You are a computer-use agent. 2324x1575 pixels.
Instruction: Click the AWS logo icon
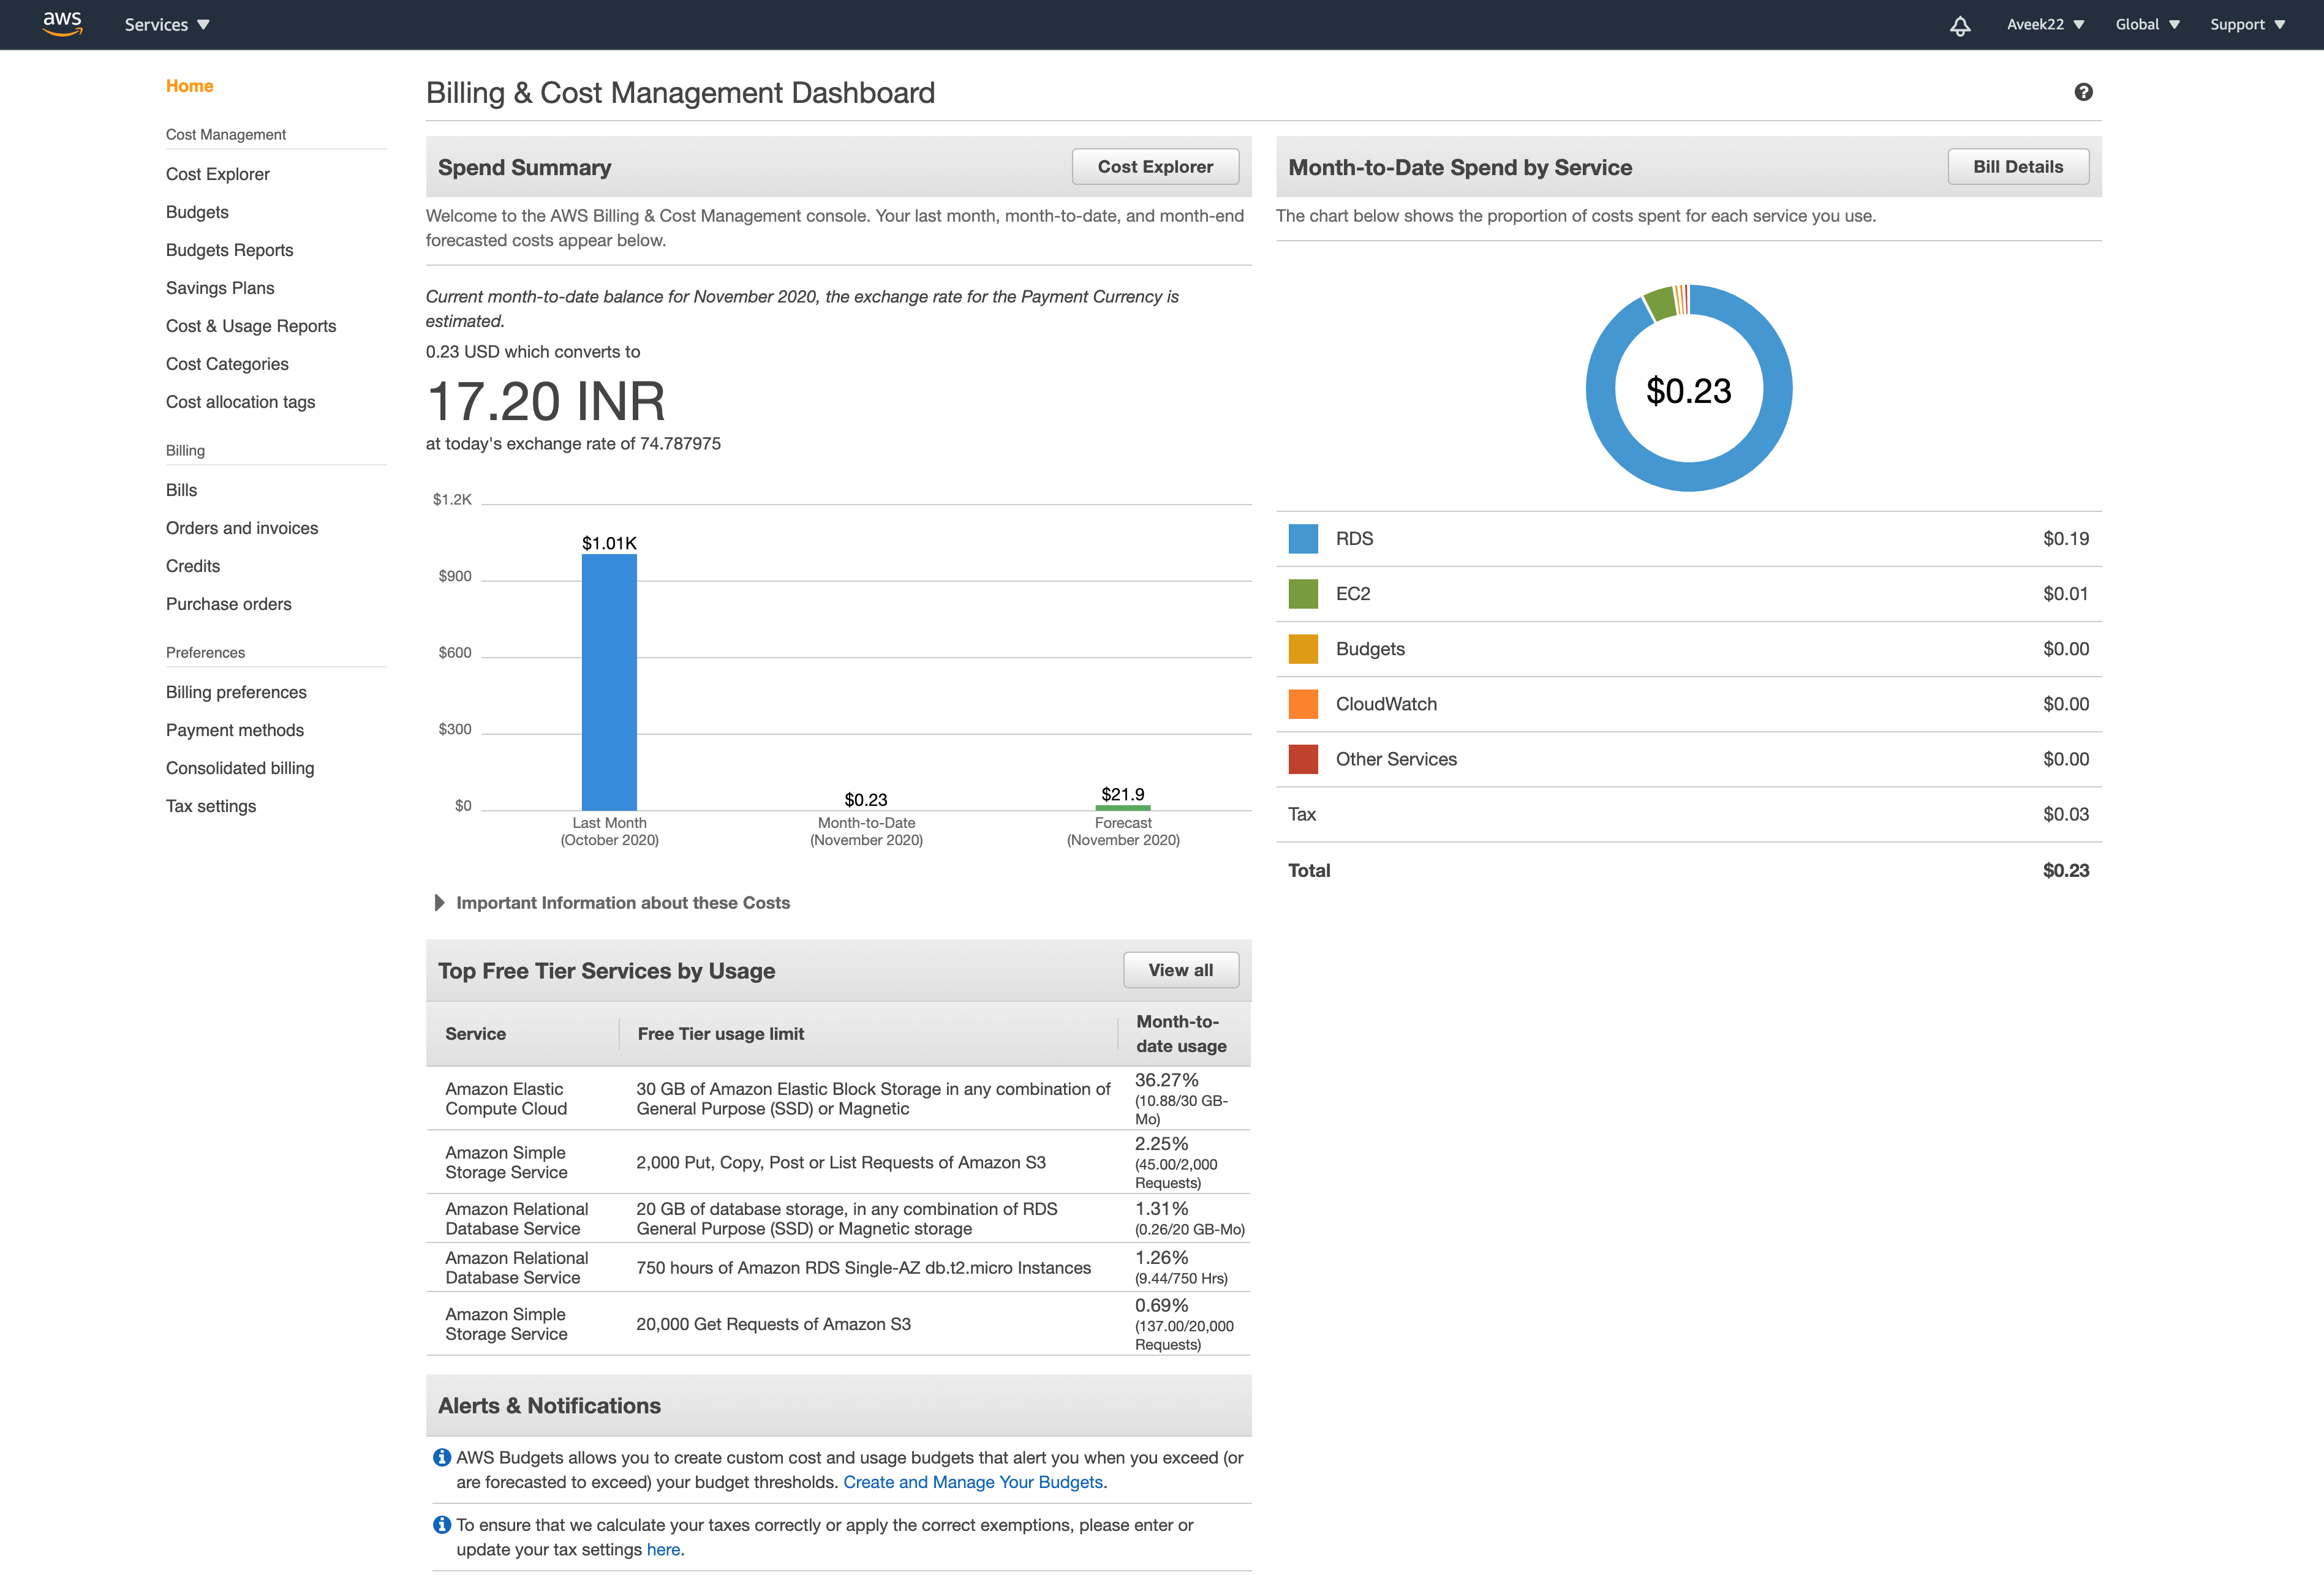[62, 24]
